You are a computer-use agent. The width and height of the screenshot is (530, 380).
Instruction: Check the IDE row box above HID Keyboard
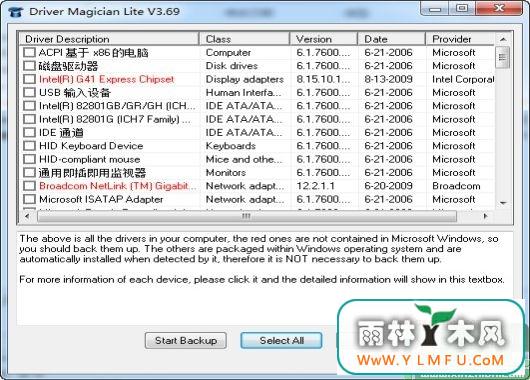pos(29,133)
